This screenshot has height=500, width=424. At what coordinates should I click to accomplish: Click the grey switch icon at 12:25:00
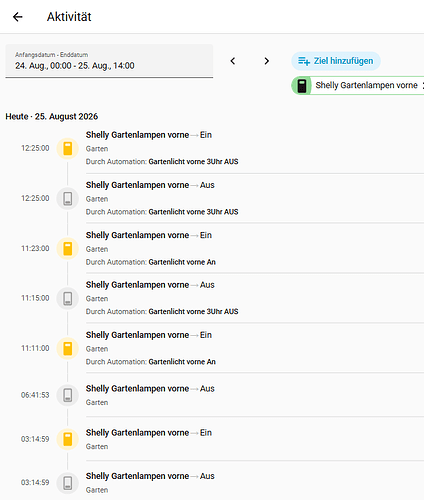[x=68, y=198]
